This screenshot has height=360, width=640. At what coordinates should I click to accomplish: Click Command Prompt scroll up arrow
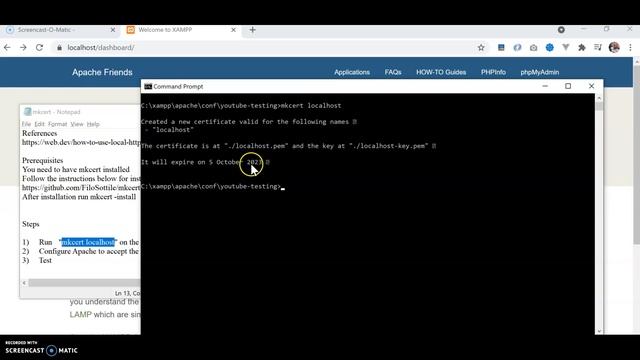(599, 98)
